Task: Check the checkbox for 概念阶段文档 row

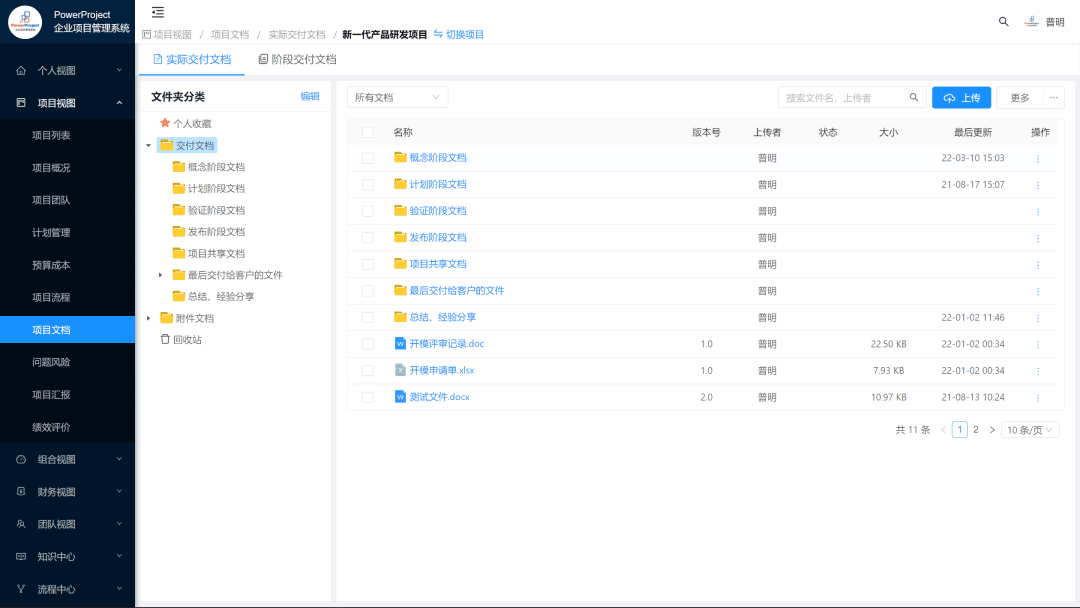Action: pyautogui.click(x=368, y=158)
